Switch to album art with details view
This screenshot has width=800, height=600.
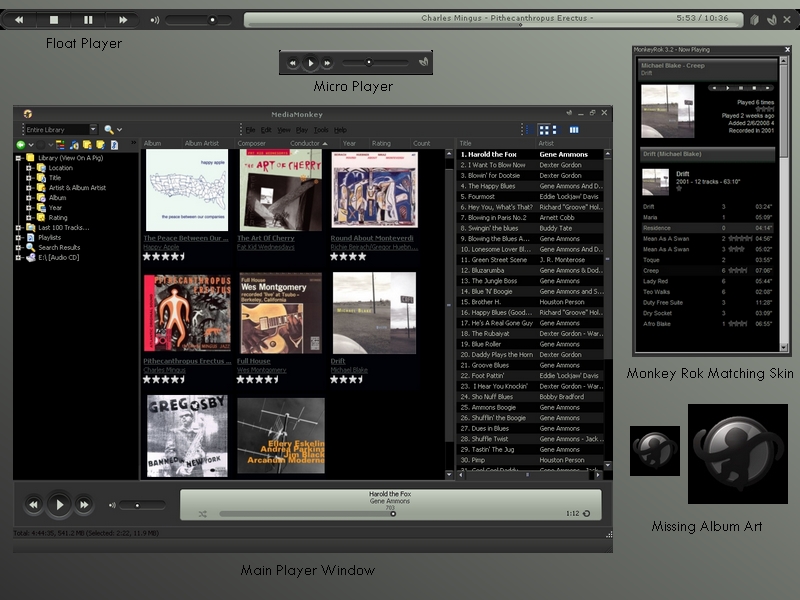(x=555, y=130)
